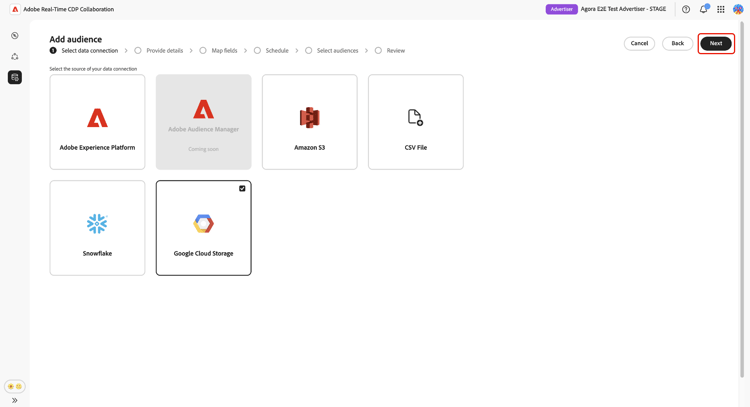Select the CSV File card
The height and width of the screenshot is (407, 750).
pyautogui.click(x=416, y=121)
